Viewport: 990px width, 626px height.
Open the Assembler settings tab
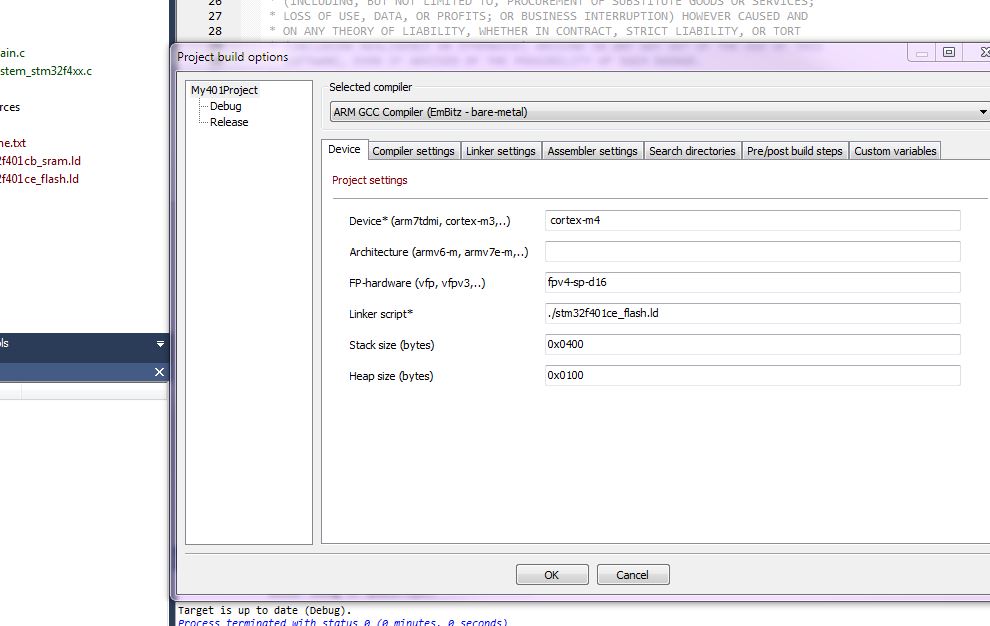pyautogui.click(x=592, y=151)
